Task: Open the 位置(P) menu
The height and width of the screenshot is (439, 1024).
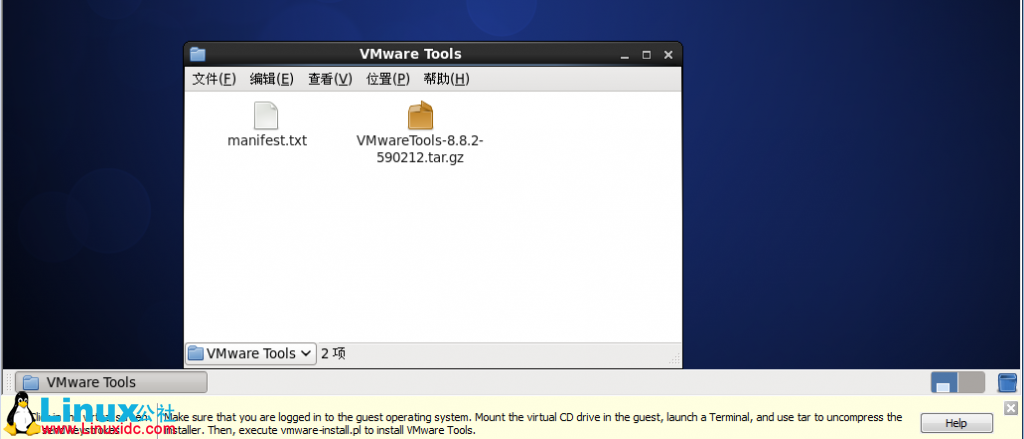Action: [x=388, y=79]
